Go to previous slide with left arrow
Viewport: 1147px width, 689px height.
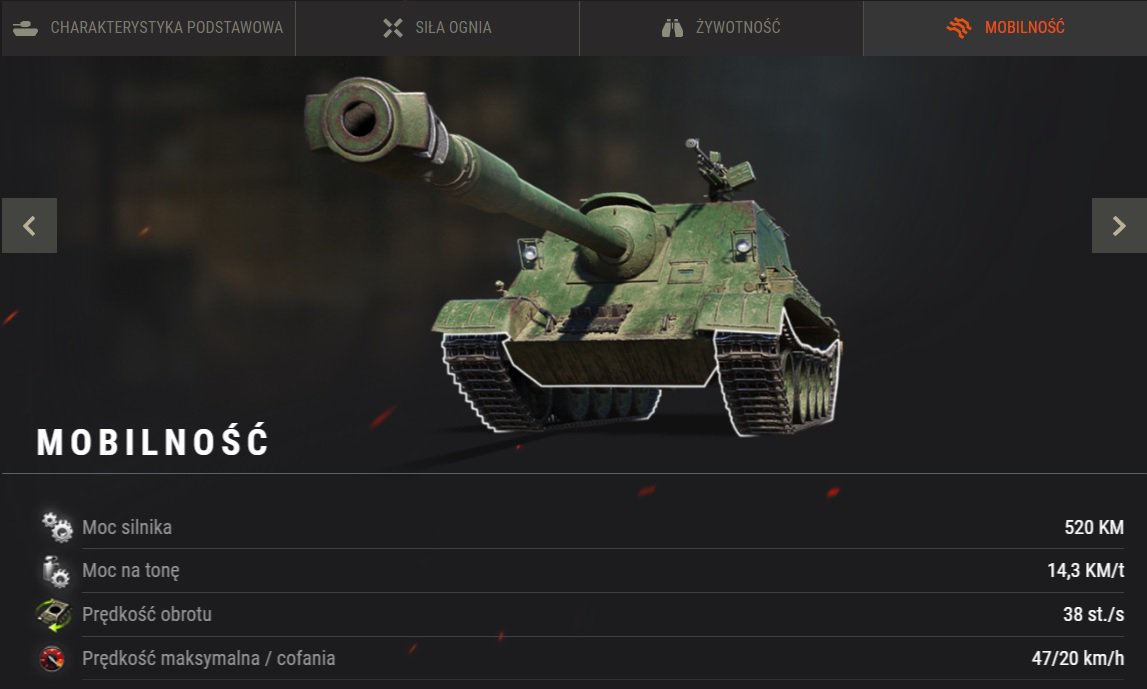(x=29, y=225)
